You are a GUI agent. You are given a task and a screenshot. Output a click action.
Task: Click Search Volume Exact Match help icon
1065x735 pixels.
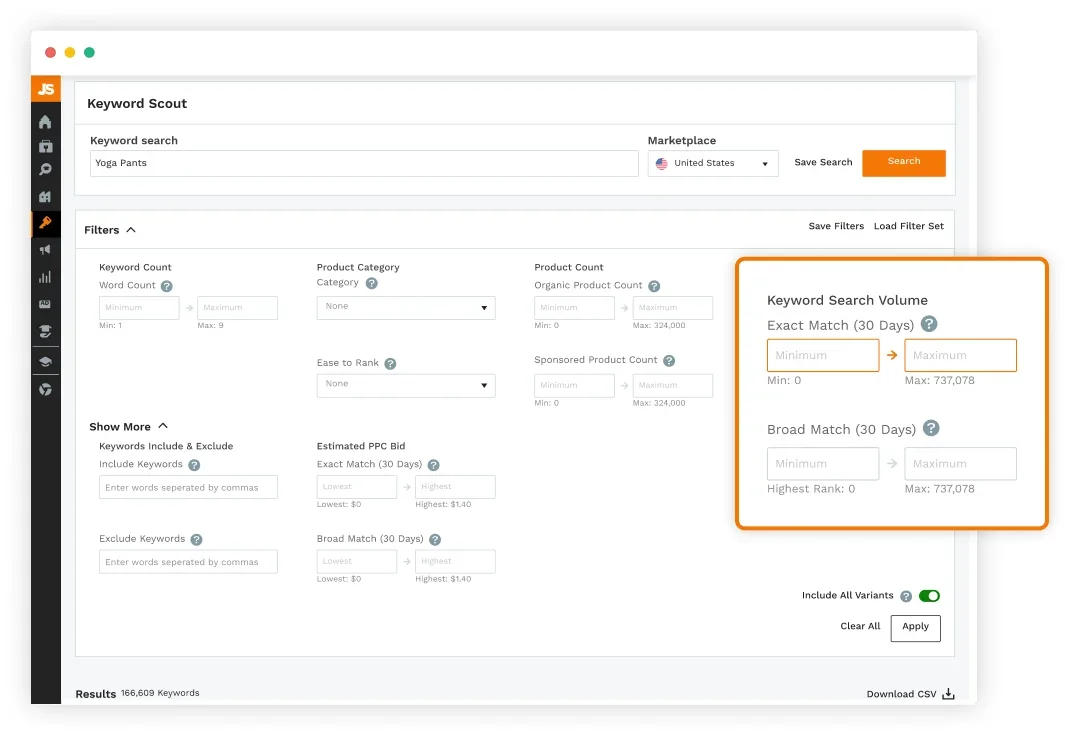[929, 324]
